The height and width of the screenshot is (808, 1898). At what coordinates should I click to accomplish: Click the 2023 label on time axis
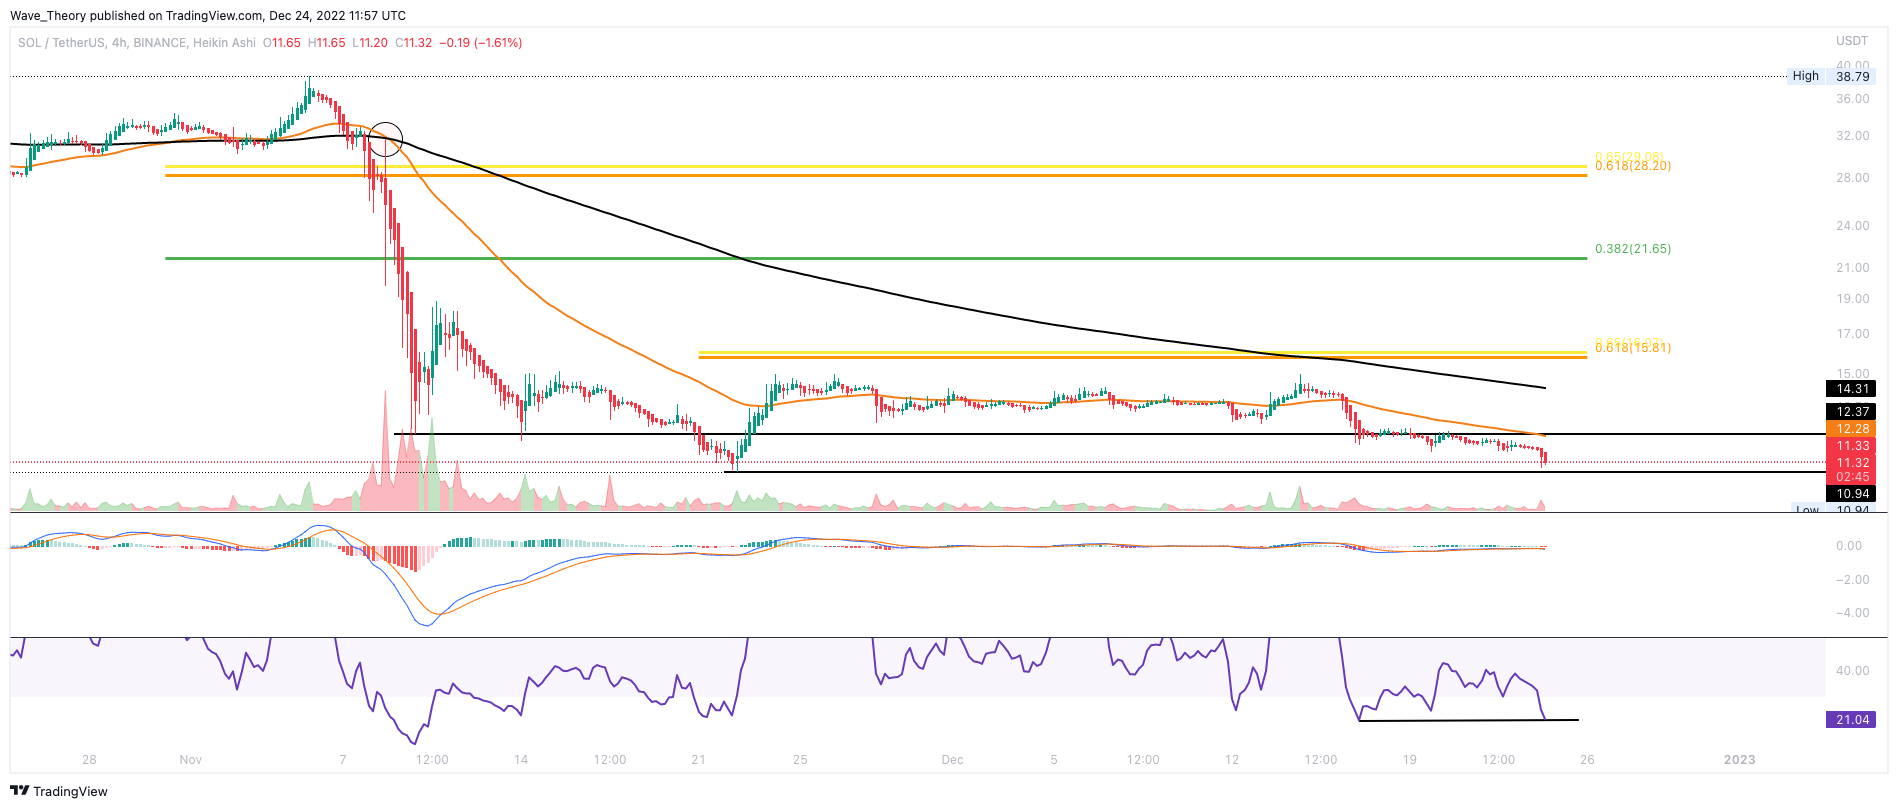click(1740, 760)
